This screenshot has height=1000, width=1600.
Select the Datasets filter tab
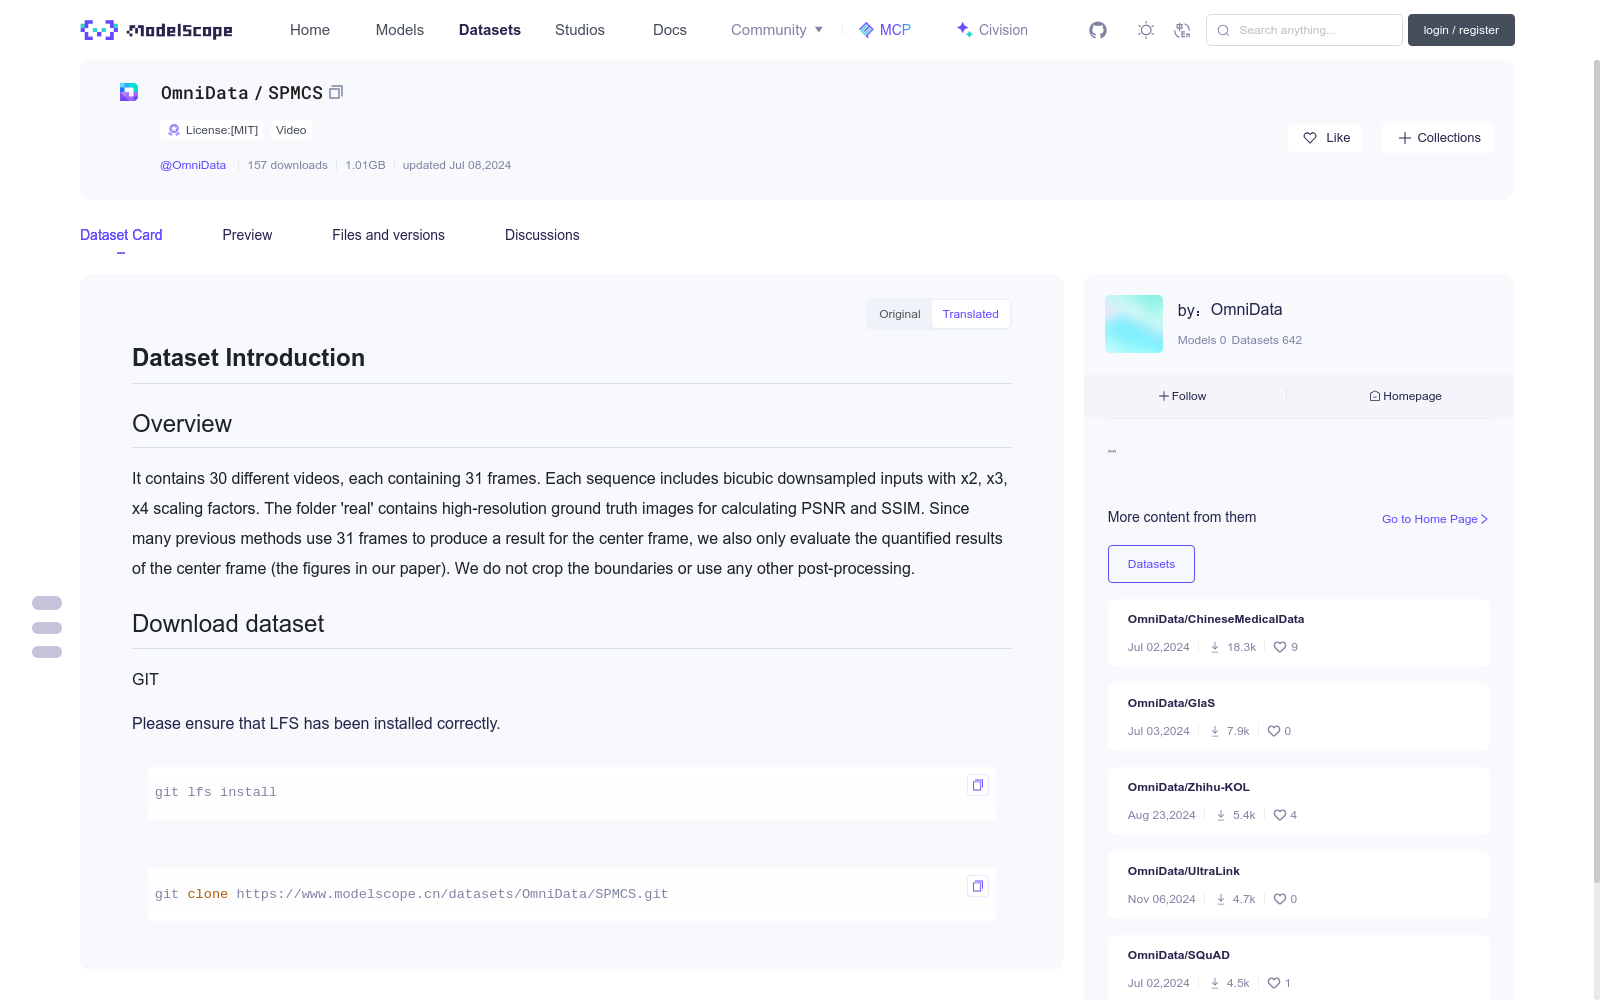pos(1151,564)
